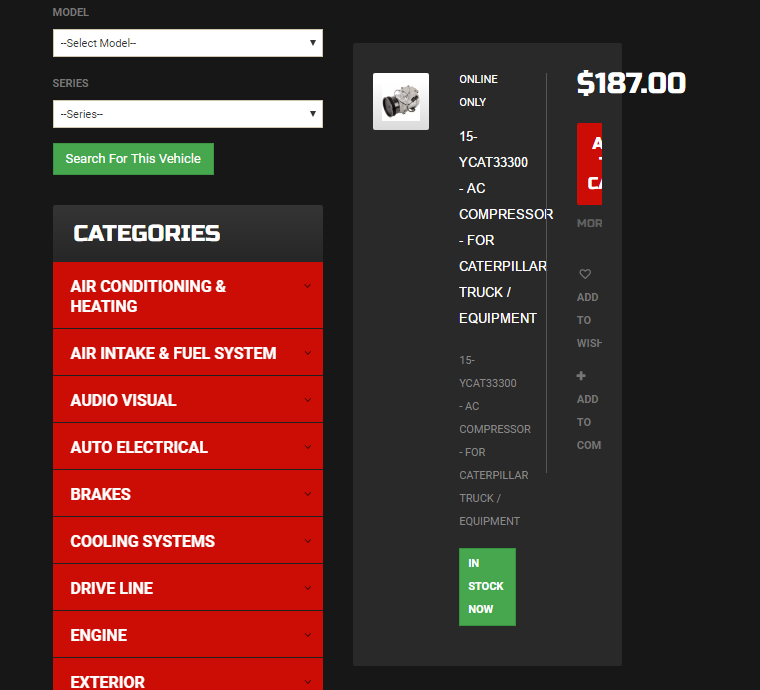This screenshot has width=760, height=690.
Task: Click the compare plus icon
Action: coord(581,376)
